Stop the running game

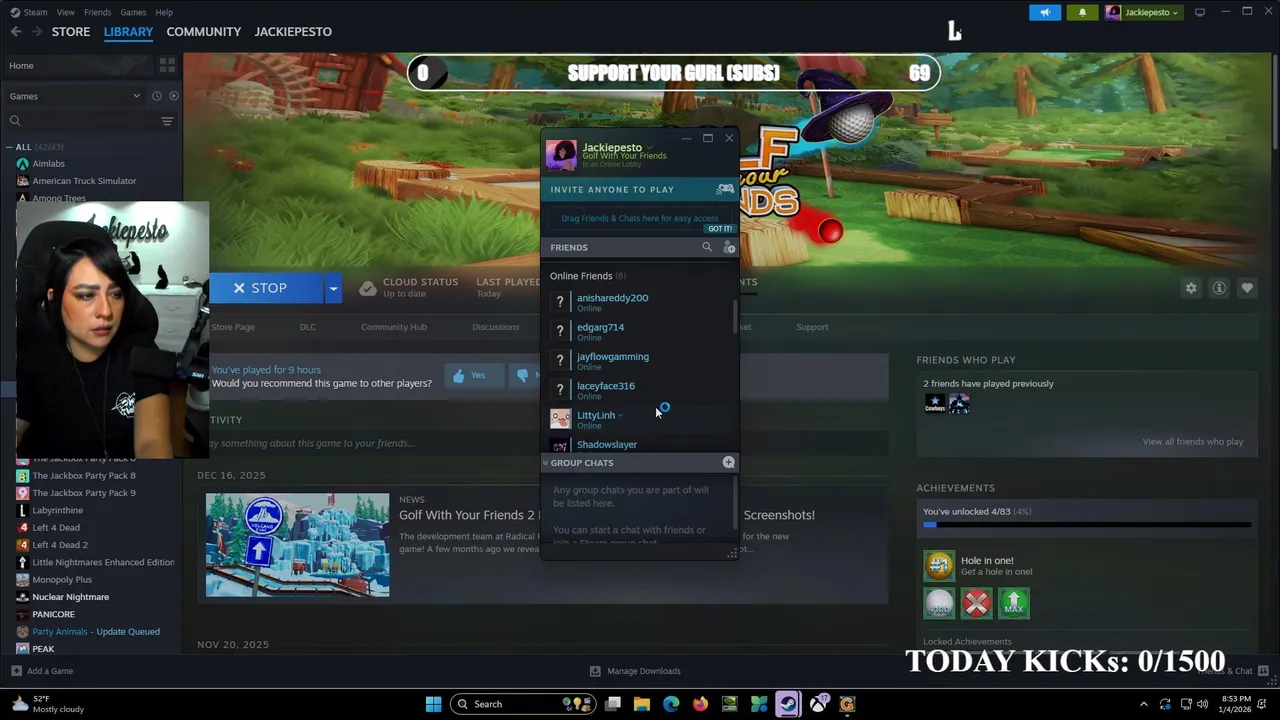tap(267, 288)
